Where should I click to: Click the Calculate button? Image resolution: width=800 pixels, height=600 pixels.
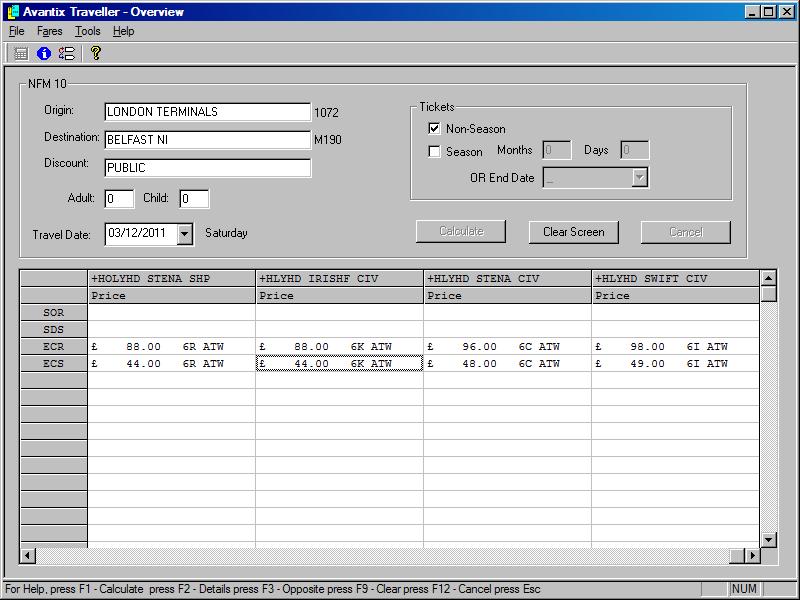coord(461,232)
